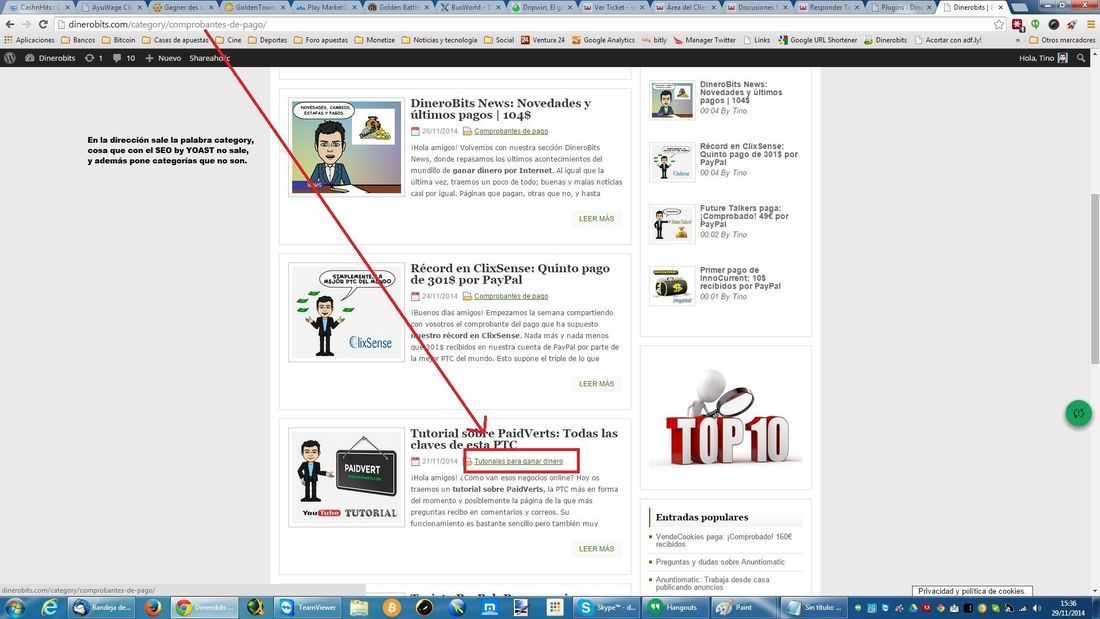This screenshot has height=619, width=1100.
Task: Open the Nuevo menu in admin bar
Action: pos(163,58)
